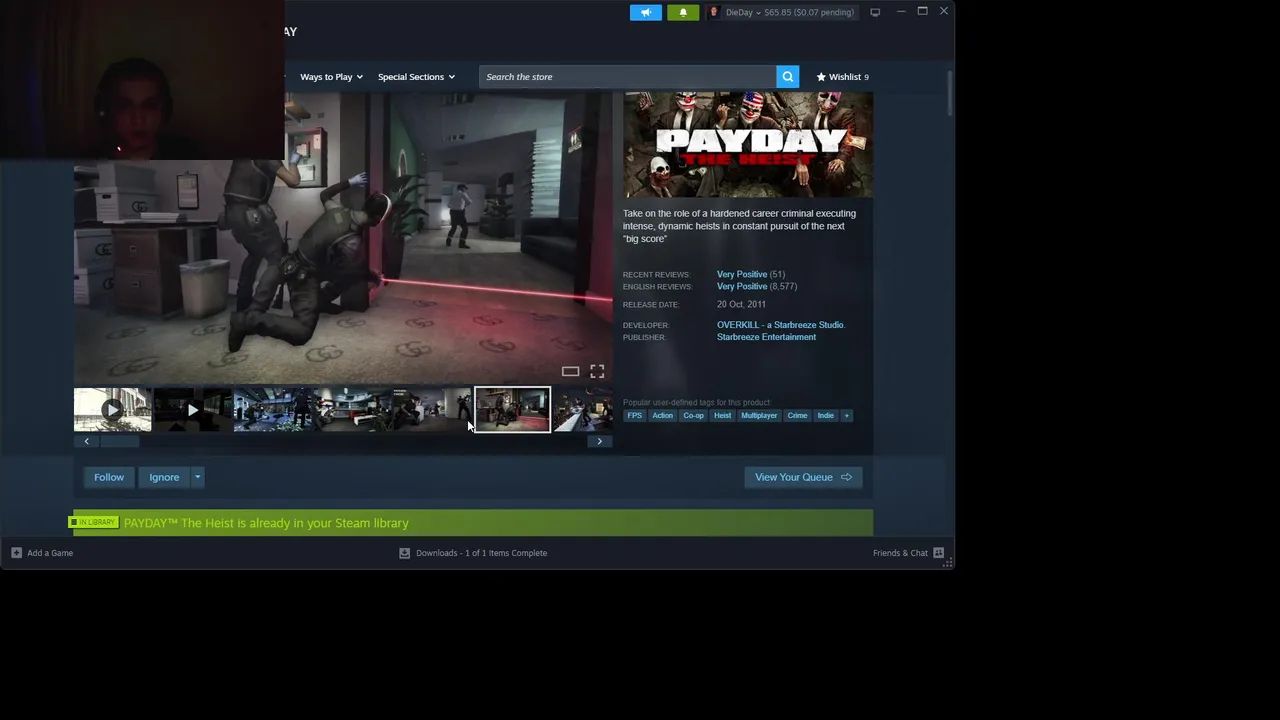This screenshot has width=1280, height=720.
Task: Maximize the Steam window
Action: point(922,11)
